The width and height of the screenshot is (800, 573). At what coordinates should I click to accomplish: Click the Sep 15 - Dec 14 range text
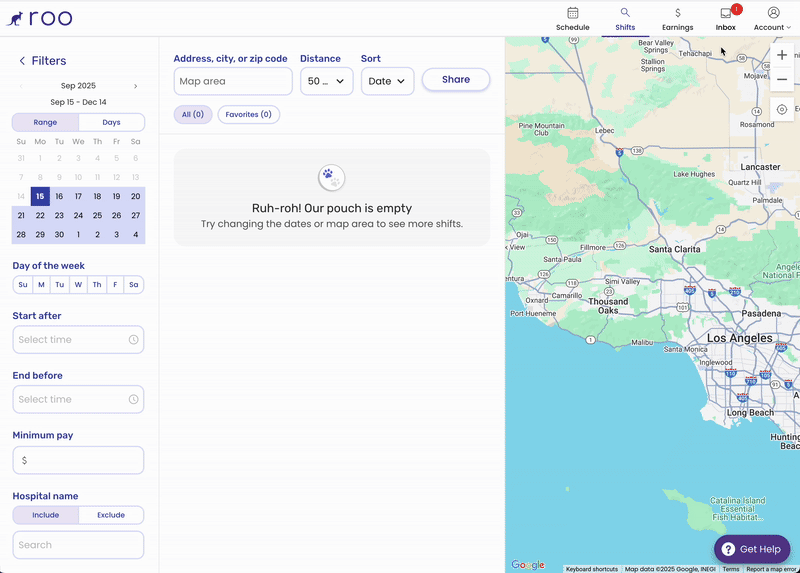pos(78,102)
